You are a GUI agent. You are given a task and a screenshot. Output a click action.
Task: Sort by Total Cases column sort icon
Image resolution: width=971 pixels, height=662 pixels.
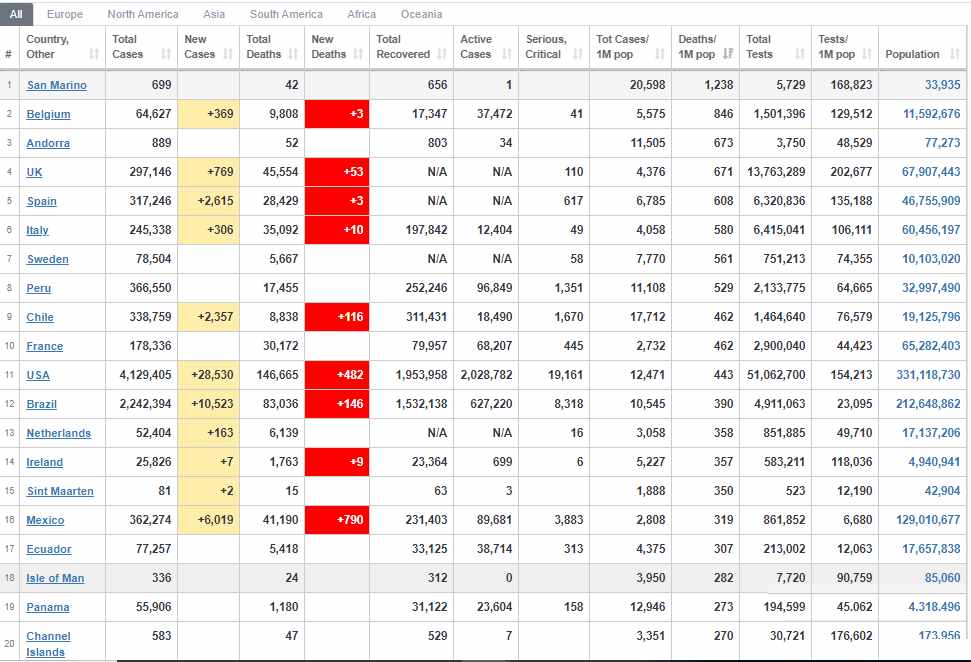166,54
